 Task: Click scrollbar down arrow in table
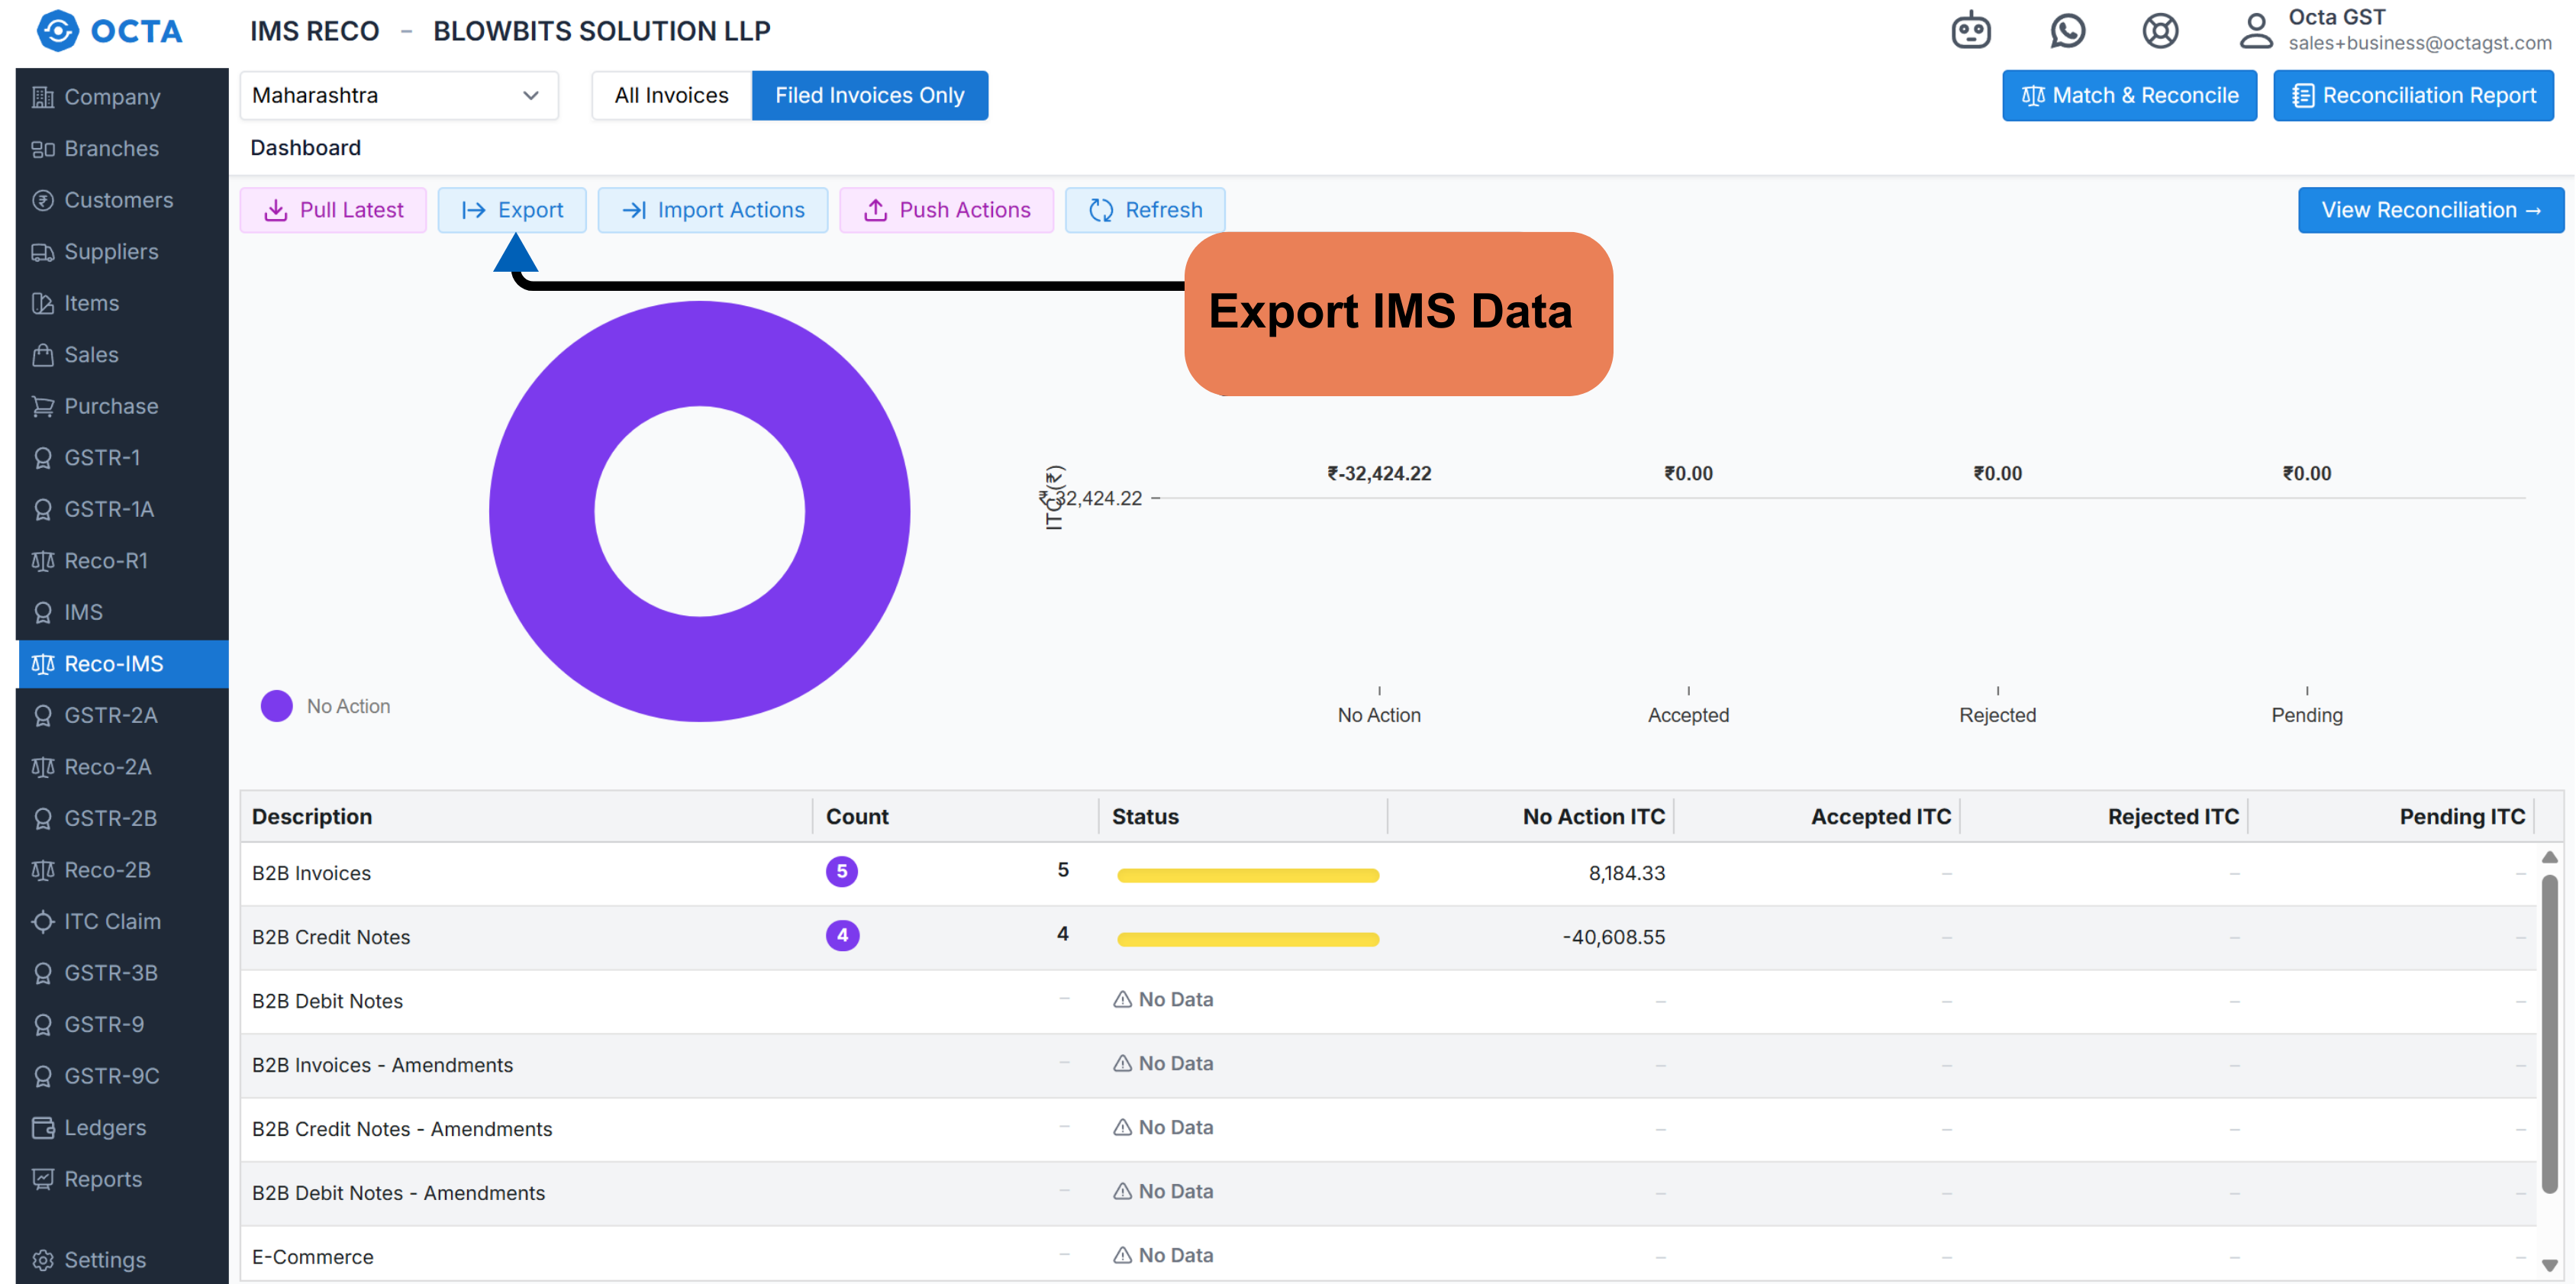[2549, 1264]
